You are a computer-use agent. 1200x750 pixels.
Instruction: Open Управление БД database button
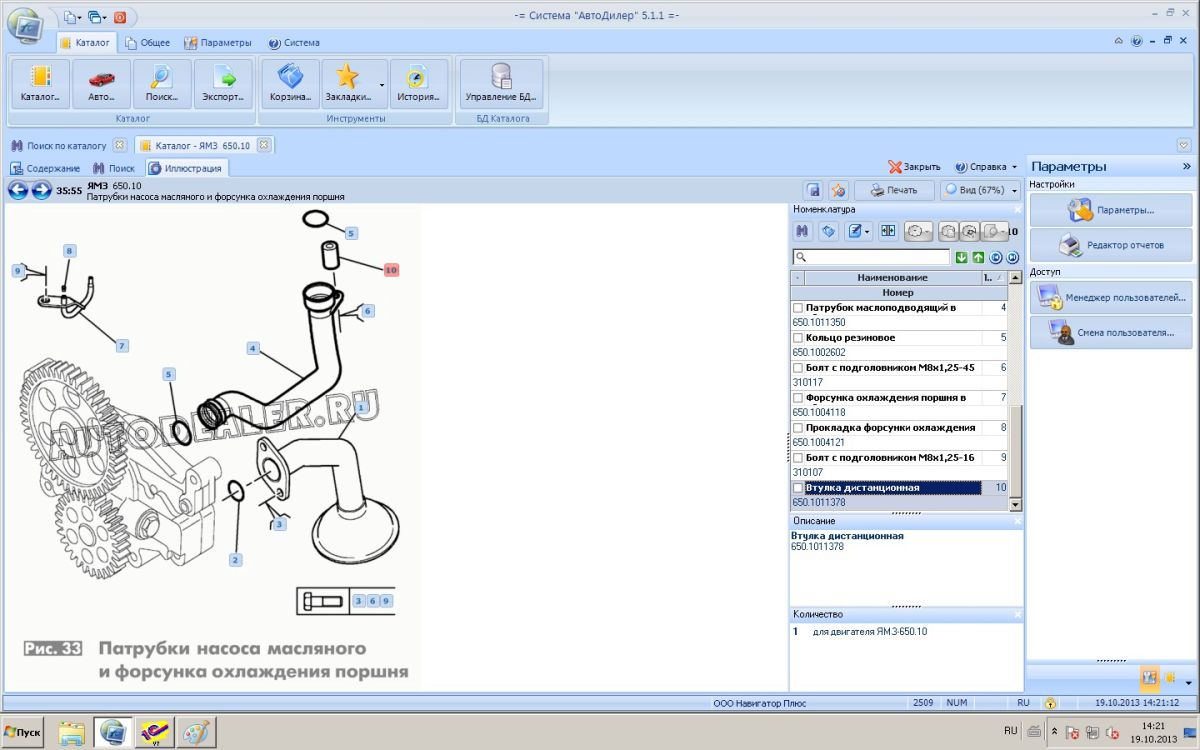pos(501,84)
